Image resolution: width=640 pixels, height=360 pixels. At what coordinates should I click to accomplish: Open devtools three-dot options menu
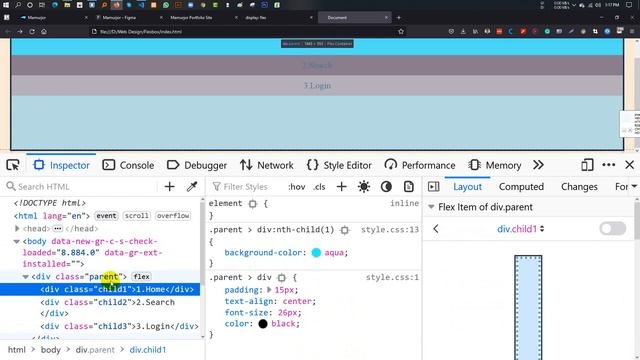[609, 165]
